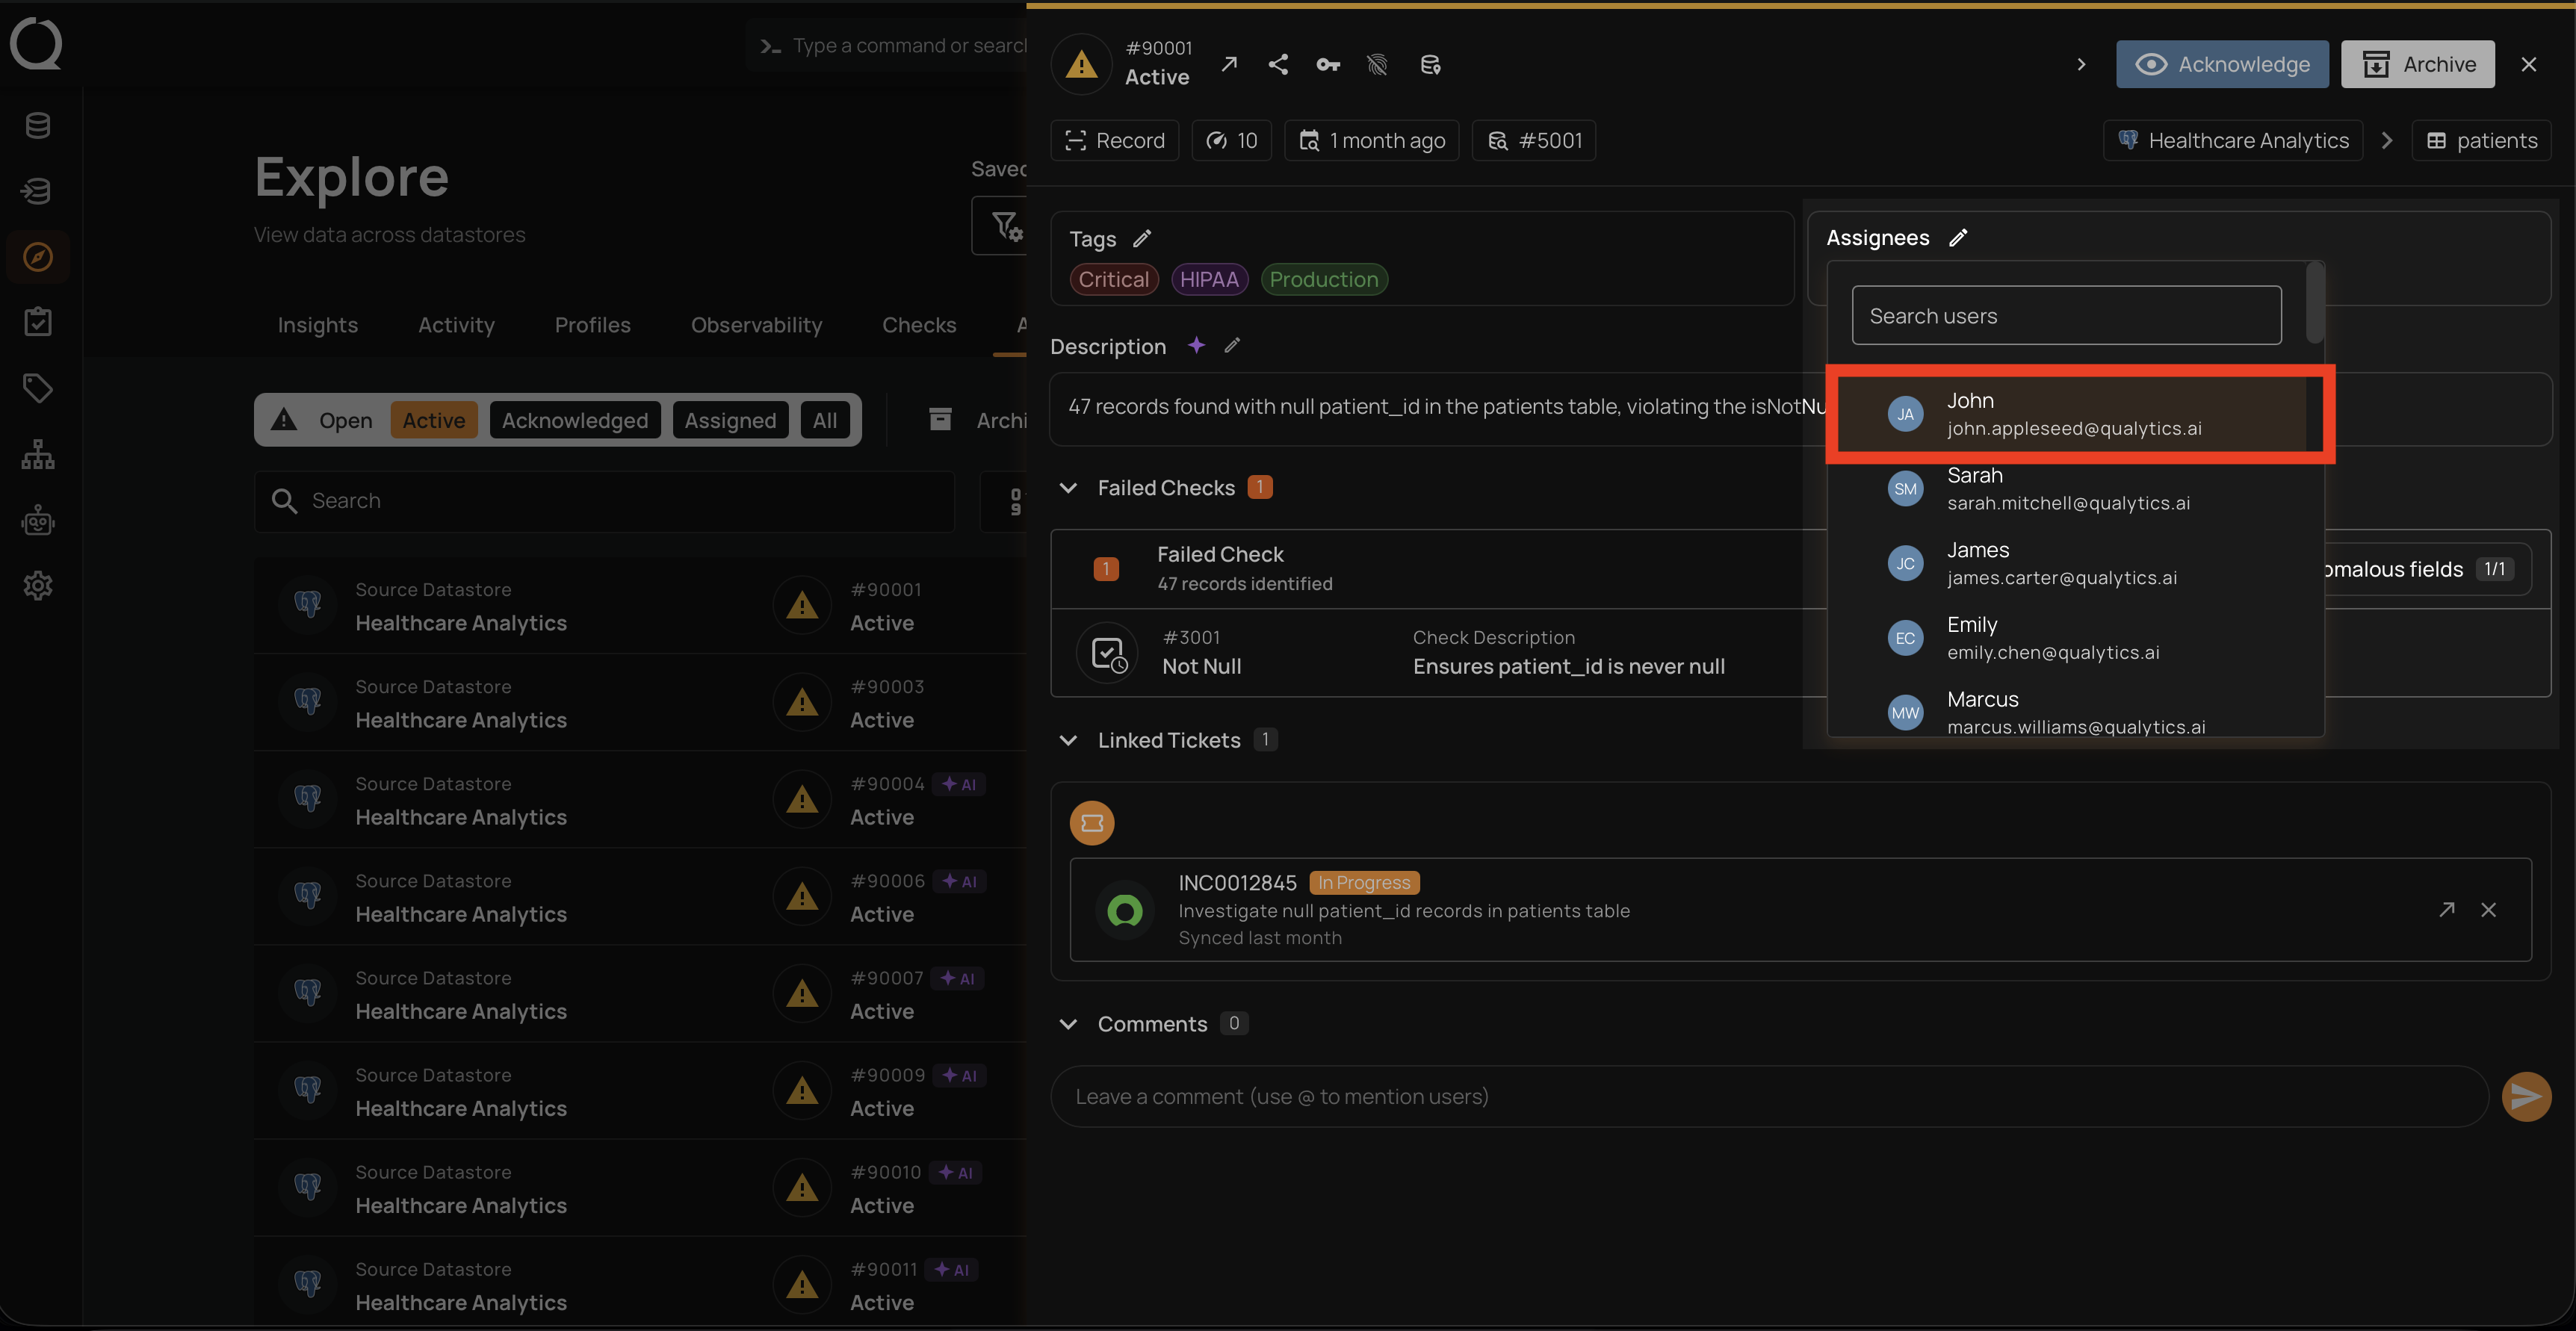Filter anomalies by Active status

434,420
